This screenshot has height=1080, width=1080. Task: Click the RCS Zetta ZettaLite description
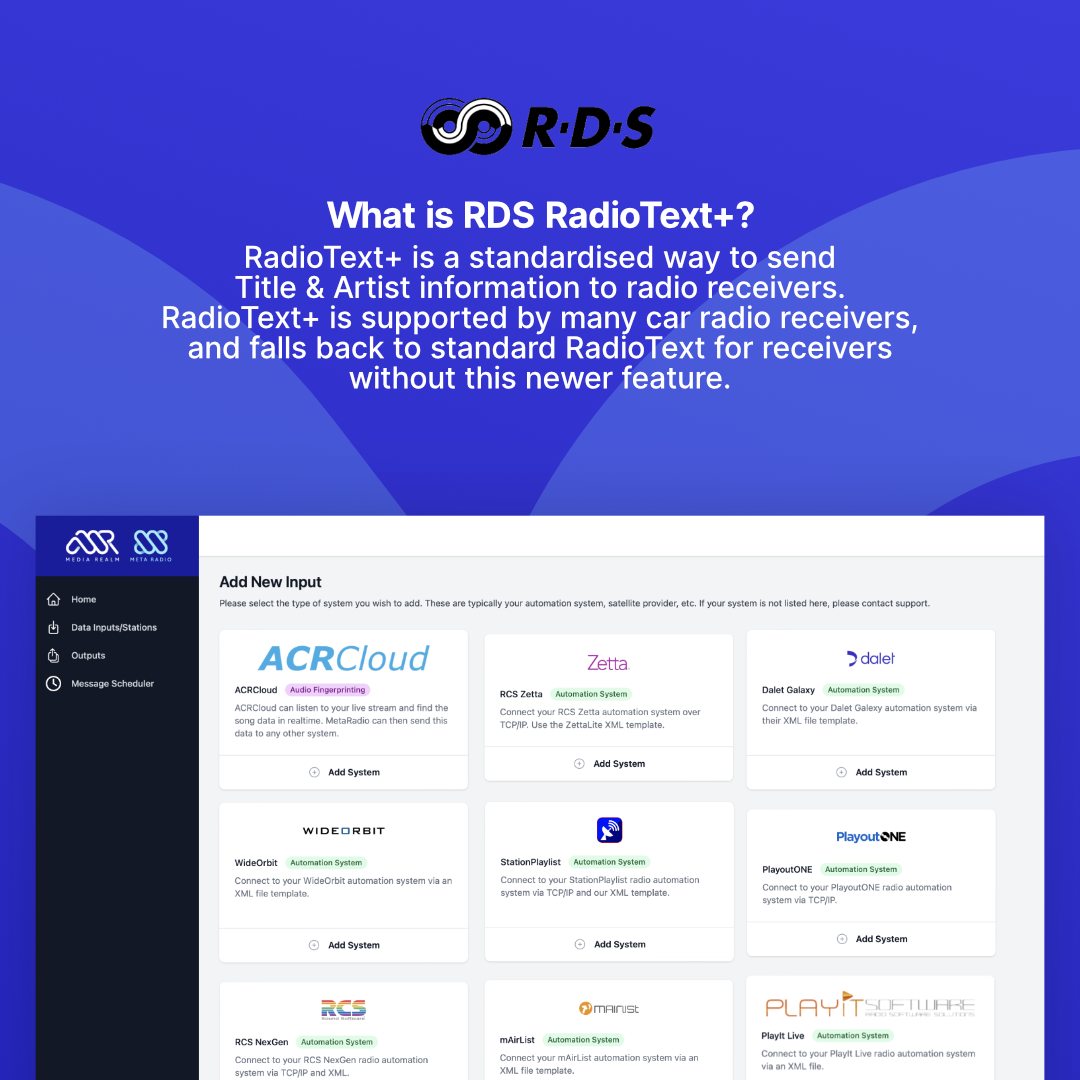pos(600,718)
